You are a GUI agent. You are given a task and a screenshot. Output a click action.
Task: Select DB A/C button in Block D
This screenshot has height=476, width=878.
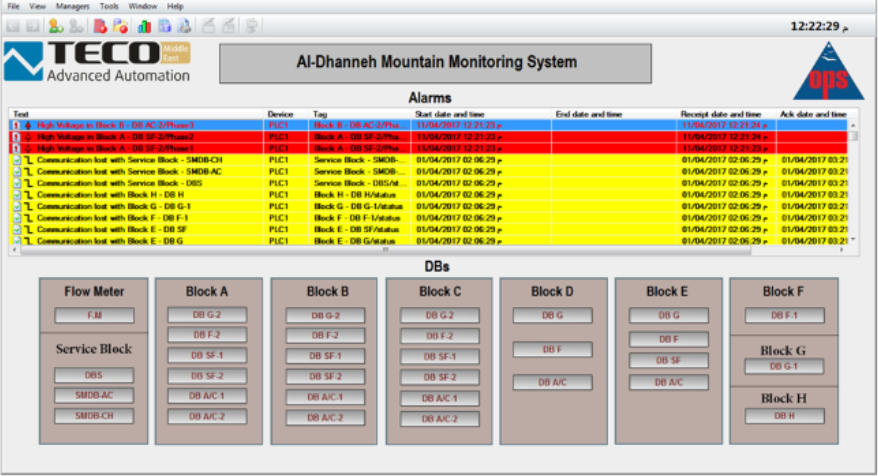click(553, 382)
